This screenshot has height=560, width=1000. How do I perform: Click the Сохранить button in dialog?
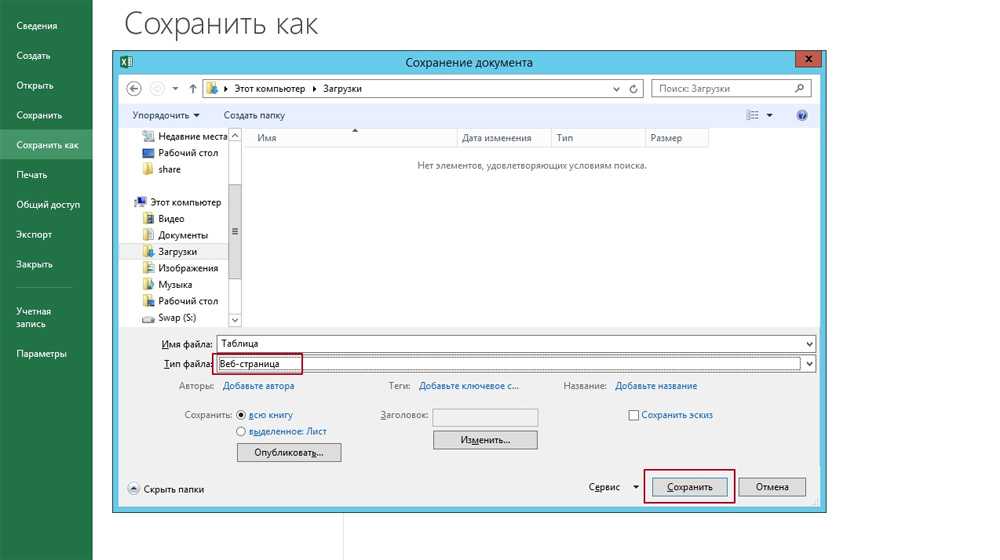690,487
